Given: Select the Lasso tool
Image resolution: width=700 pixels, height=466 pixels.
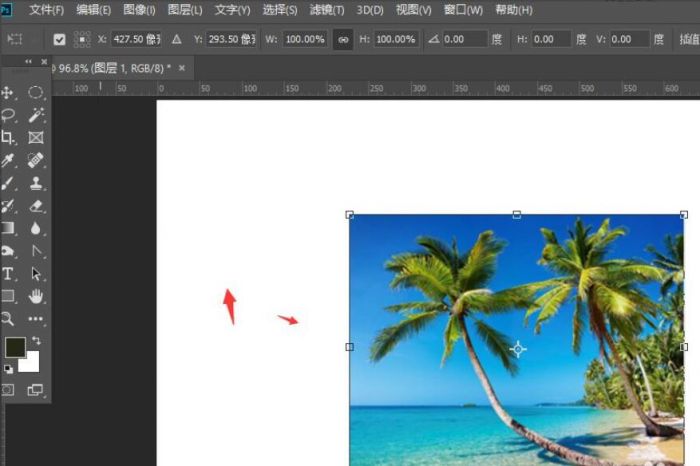Looking at the screenshot, I should tap(8, 115).
